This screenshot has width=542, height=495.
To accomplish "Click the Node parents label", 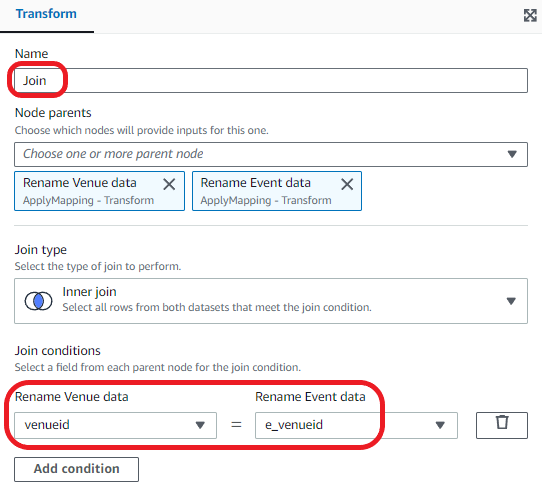I will [53, 113].
